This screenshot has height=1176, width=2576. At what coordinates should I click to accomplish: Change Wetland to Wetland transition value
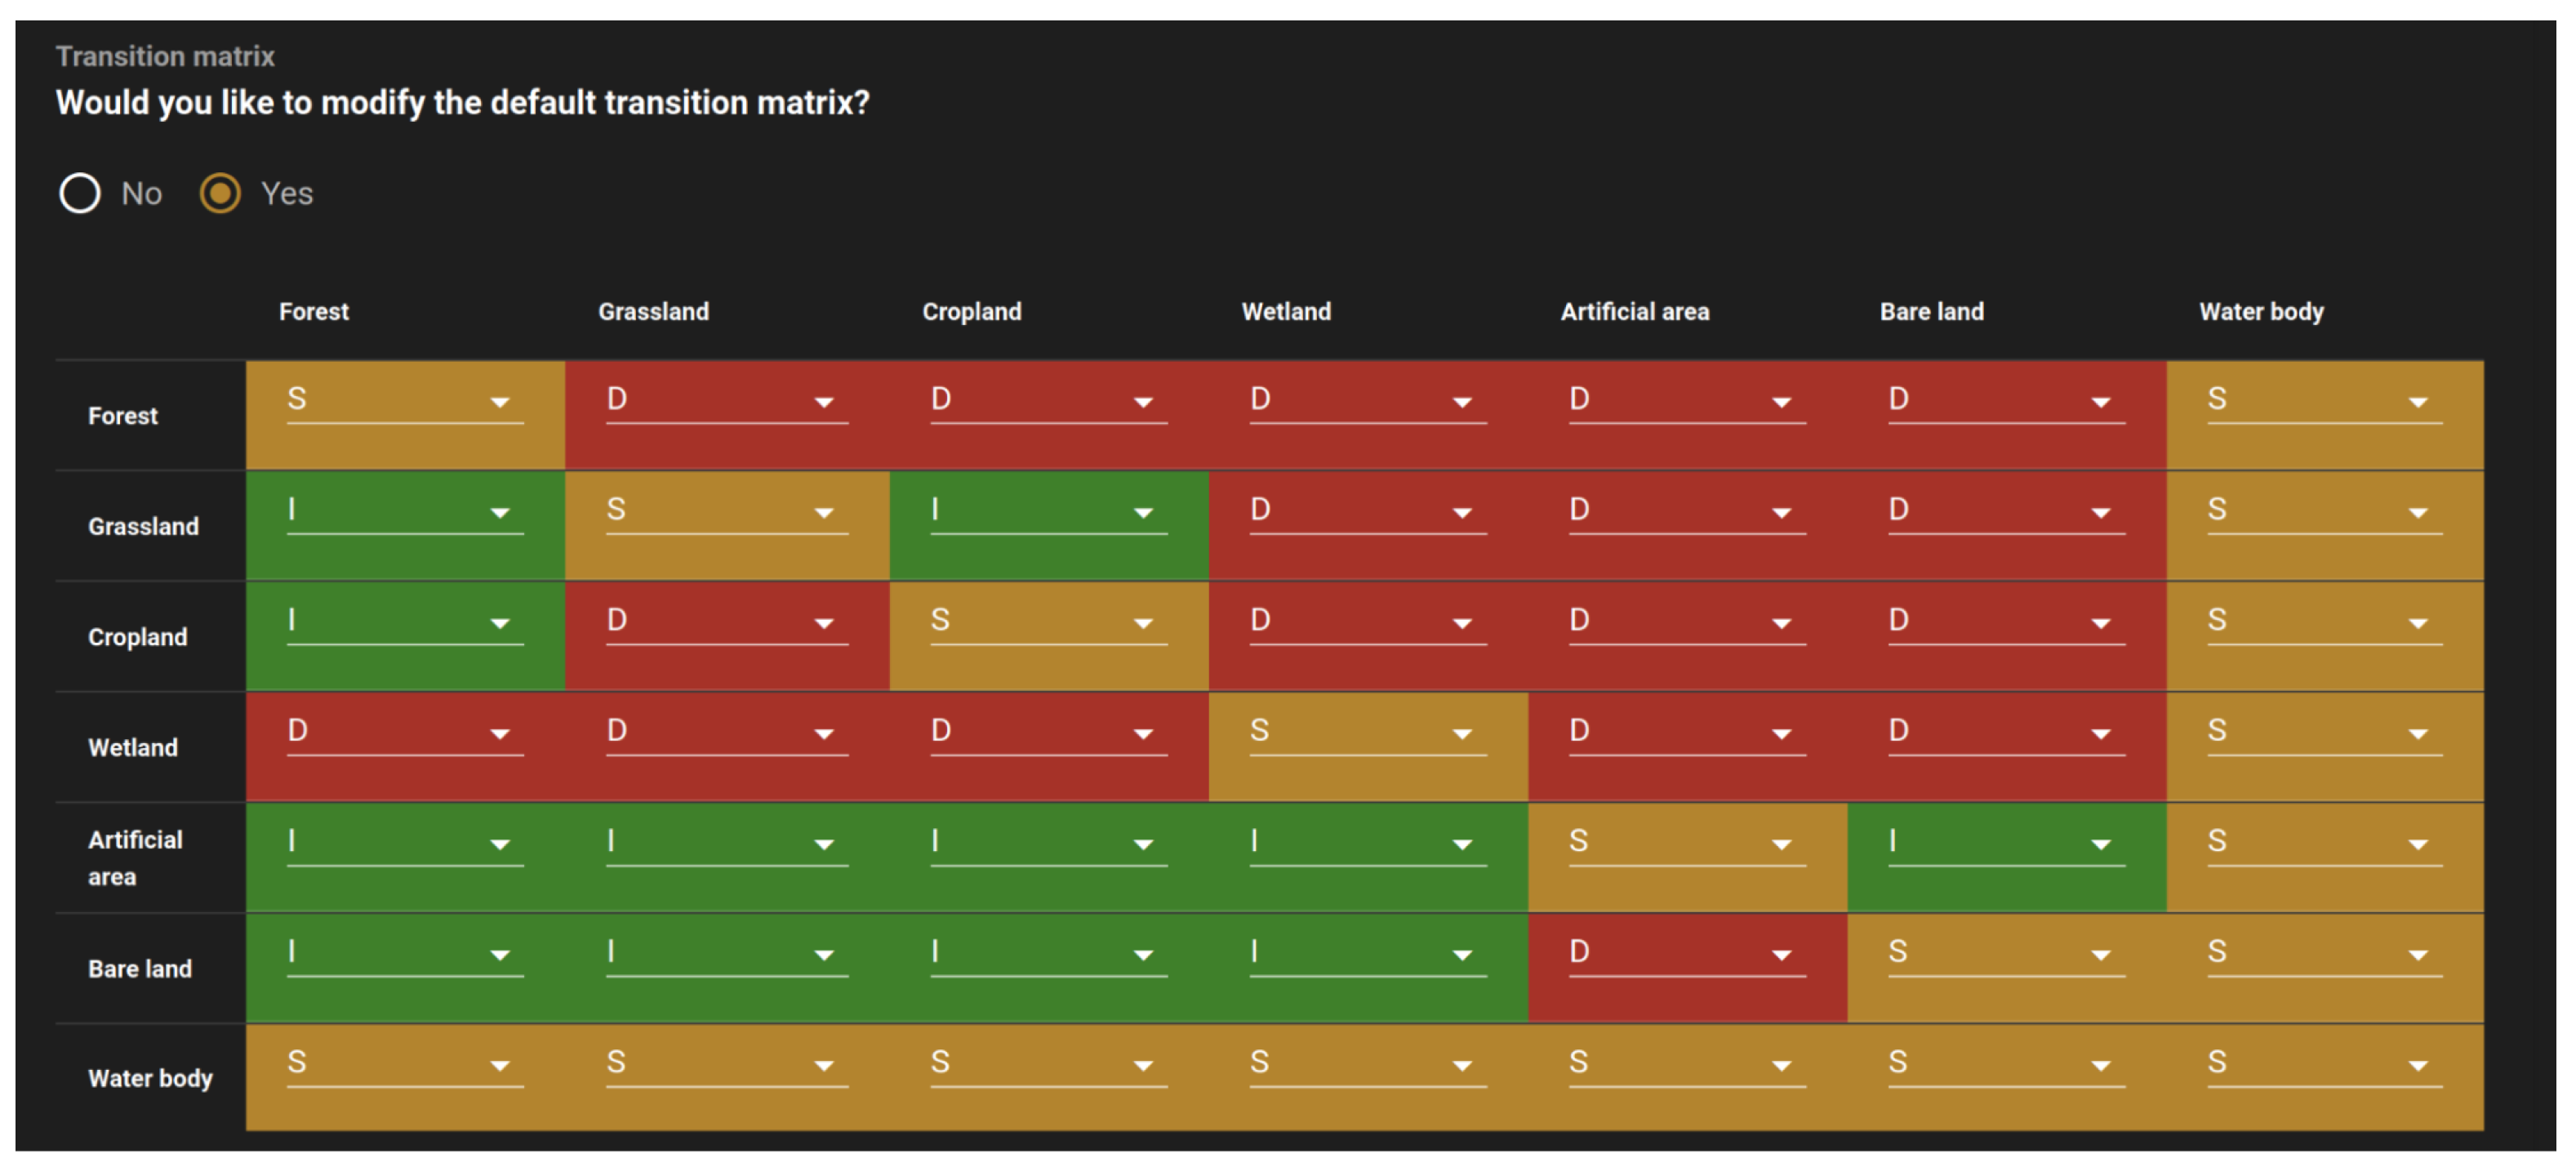(1367, 733)
